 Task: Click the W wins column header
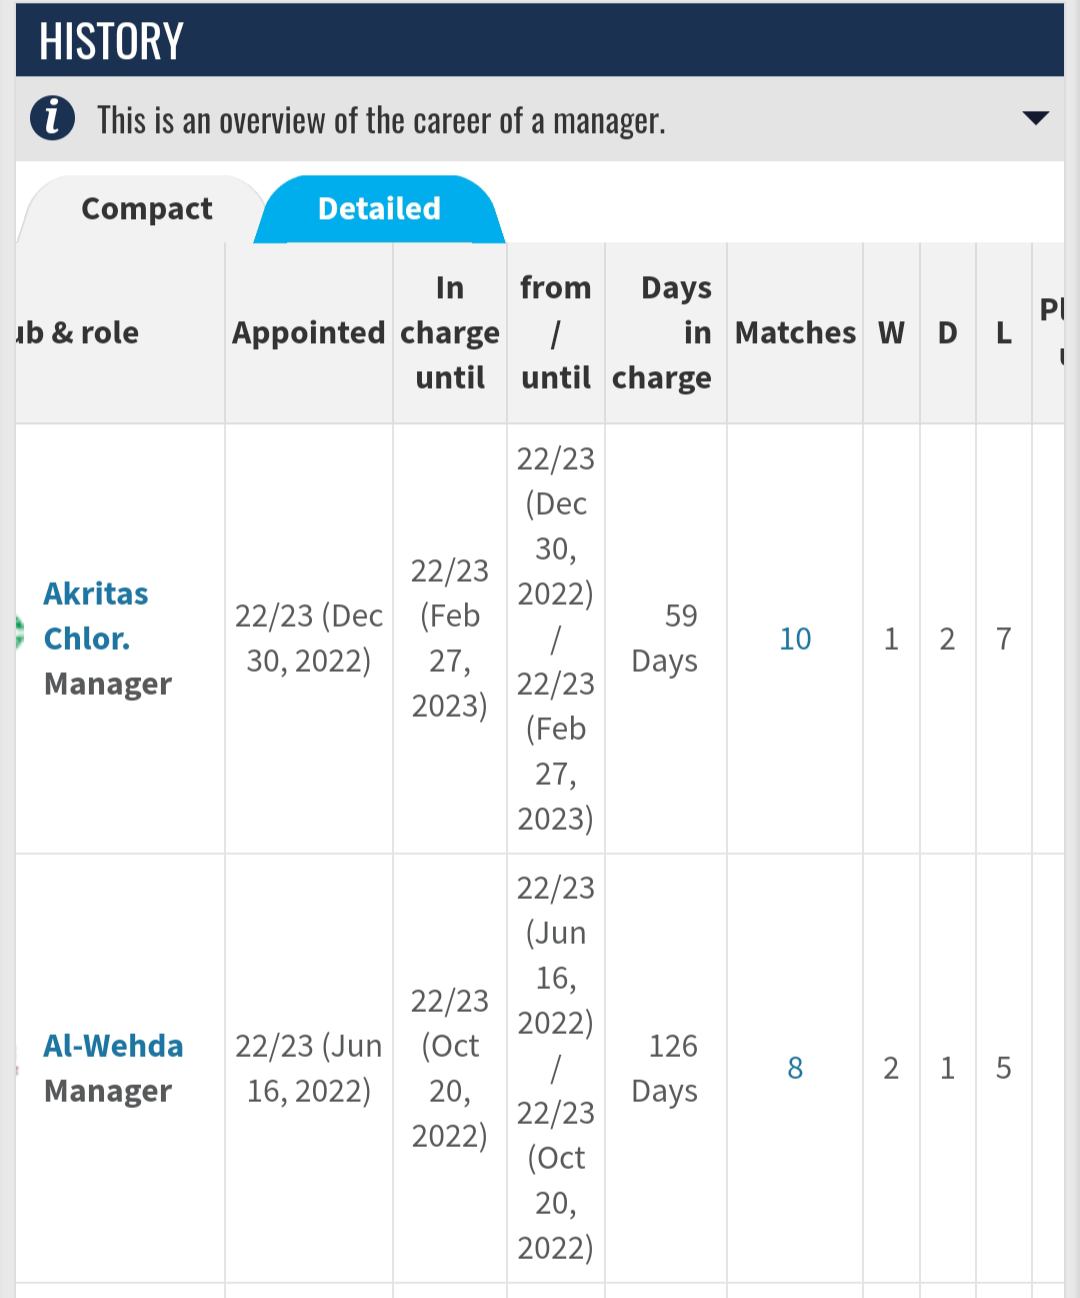tap(891, 332)
